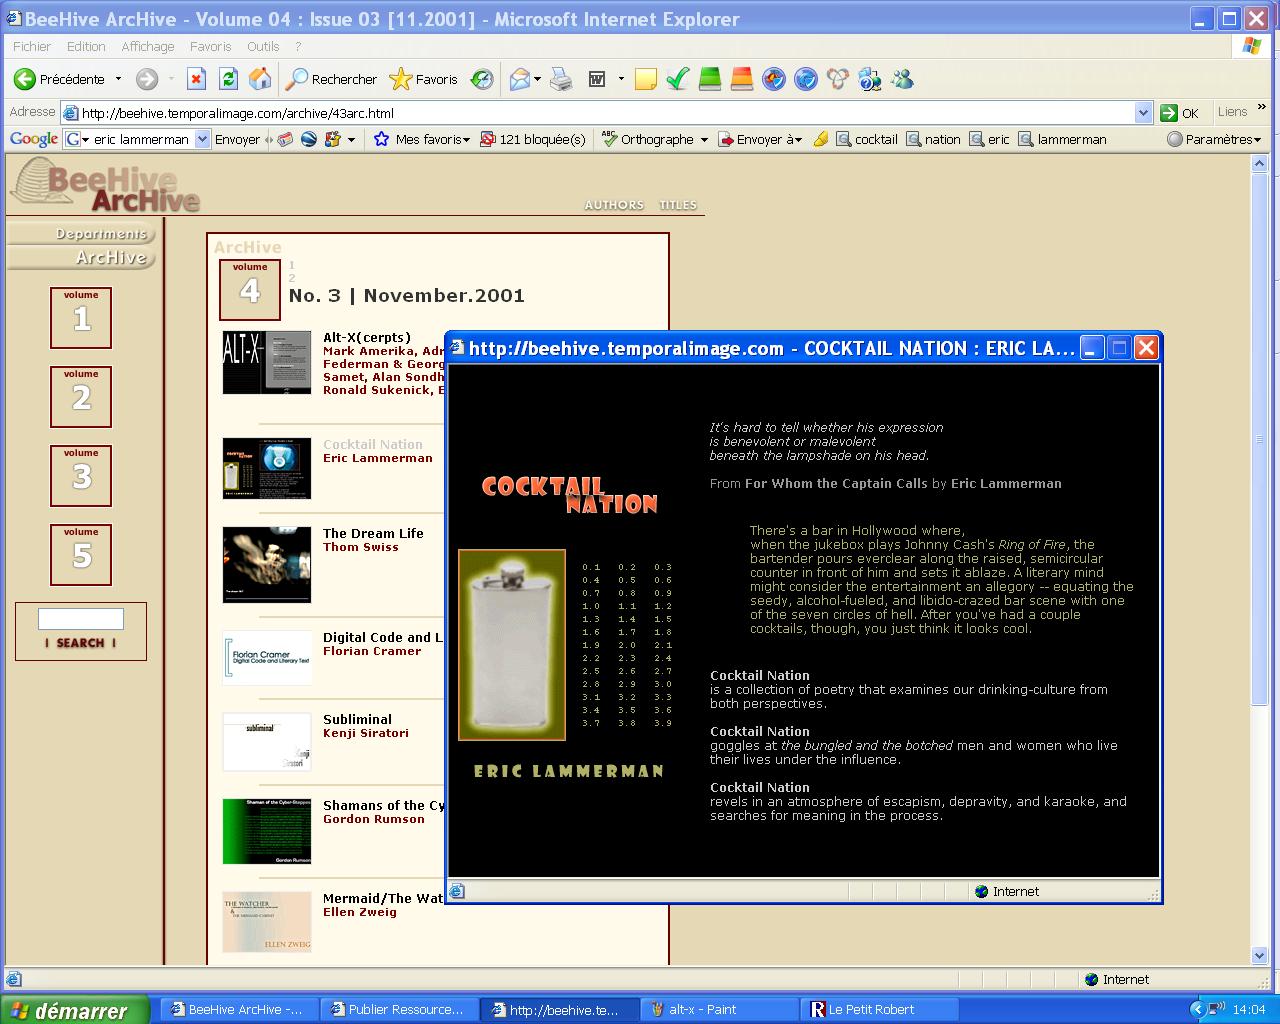Switch to Le Petit Robert taskbar item

click(880, 1009)
